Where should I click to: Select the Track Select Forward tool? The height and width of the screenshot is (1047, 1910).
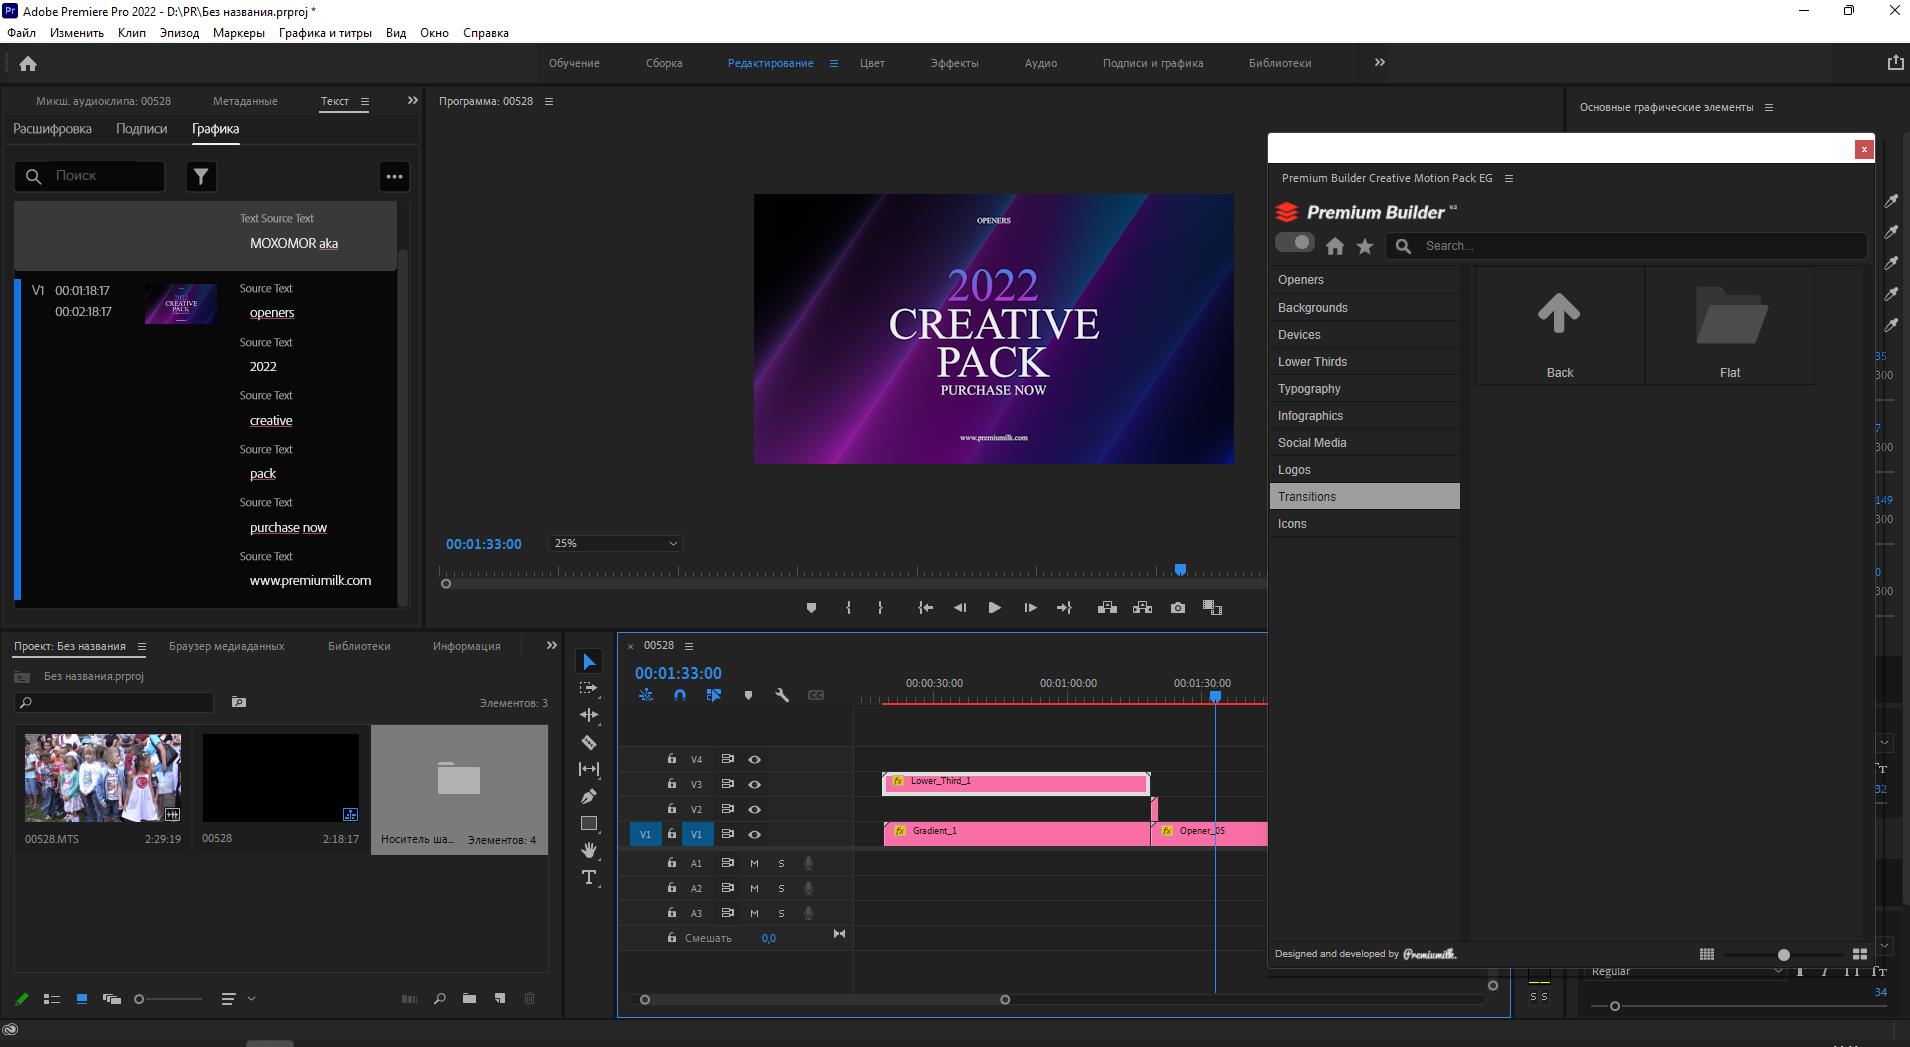click(589, 688)
